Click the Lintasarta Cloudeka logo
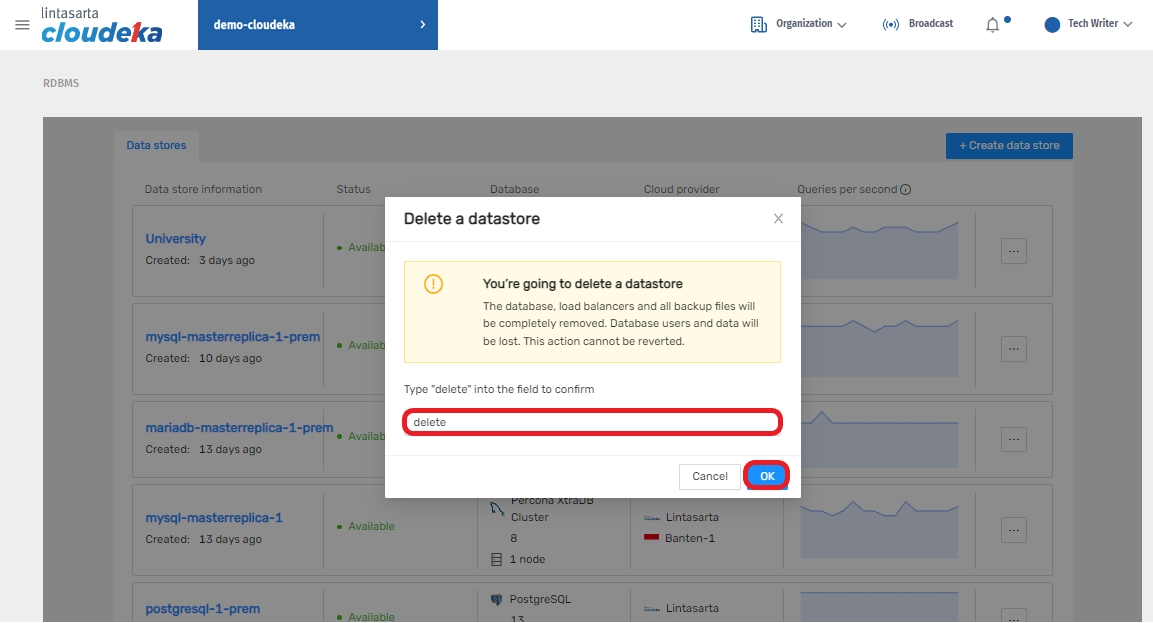Screen dimensions: 1153x623 [x=101, y=25]
